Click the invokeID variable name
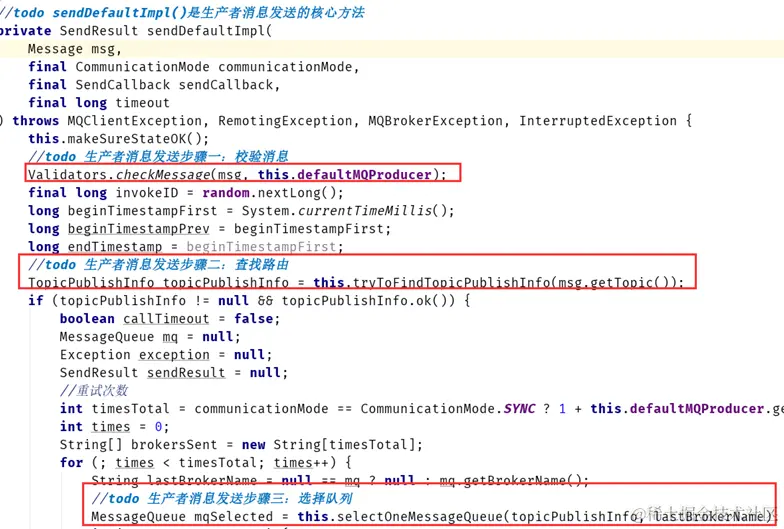The width and height of the screenshot is (784, 529). coord(146,192)
